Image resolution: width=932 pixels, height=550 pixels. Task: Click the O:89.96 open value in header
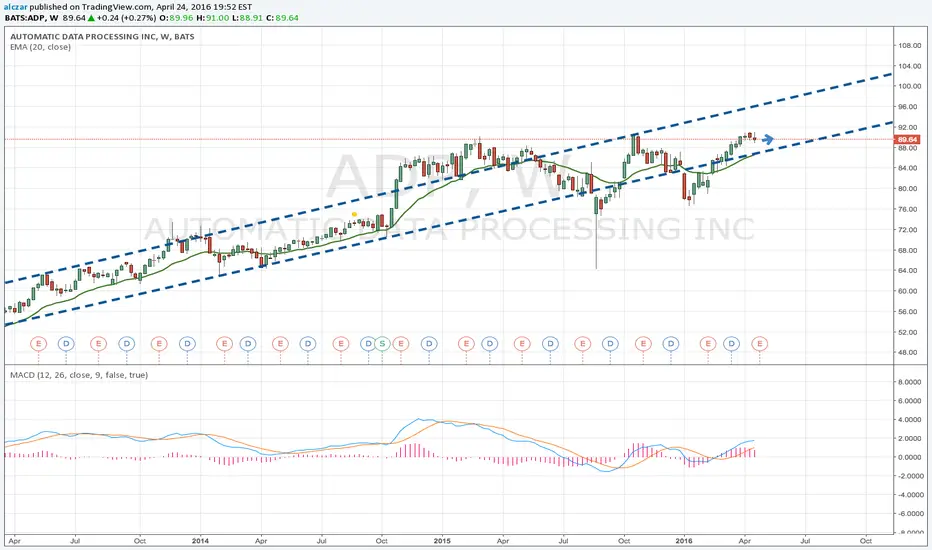click(178, 18)
